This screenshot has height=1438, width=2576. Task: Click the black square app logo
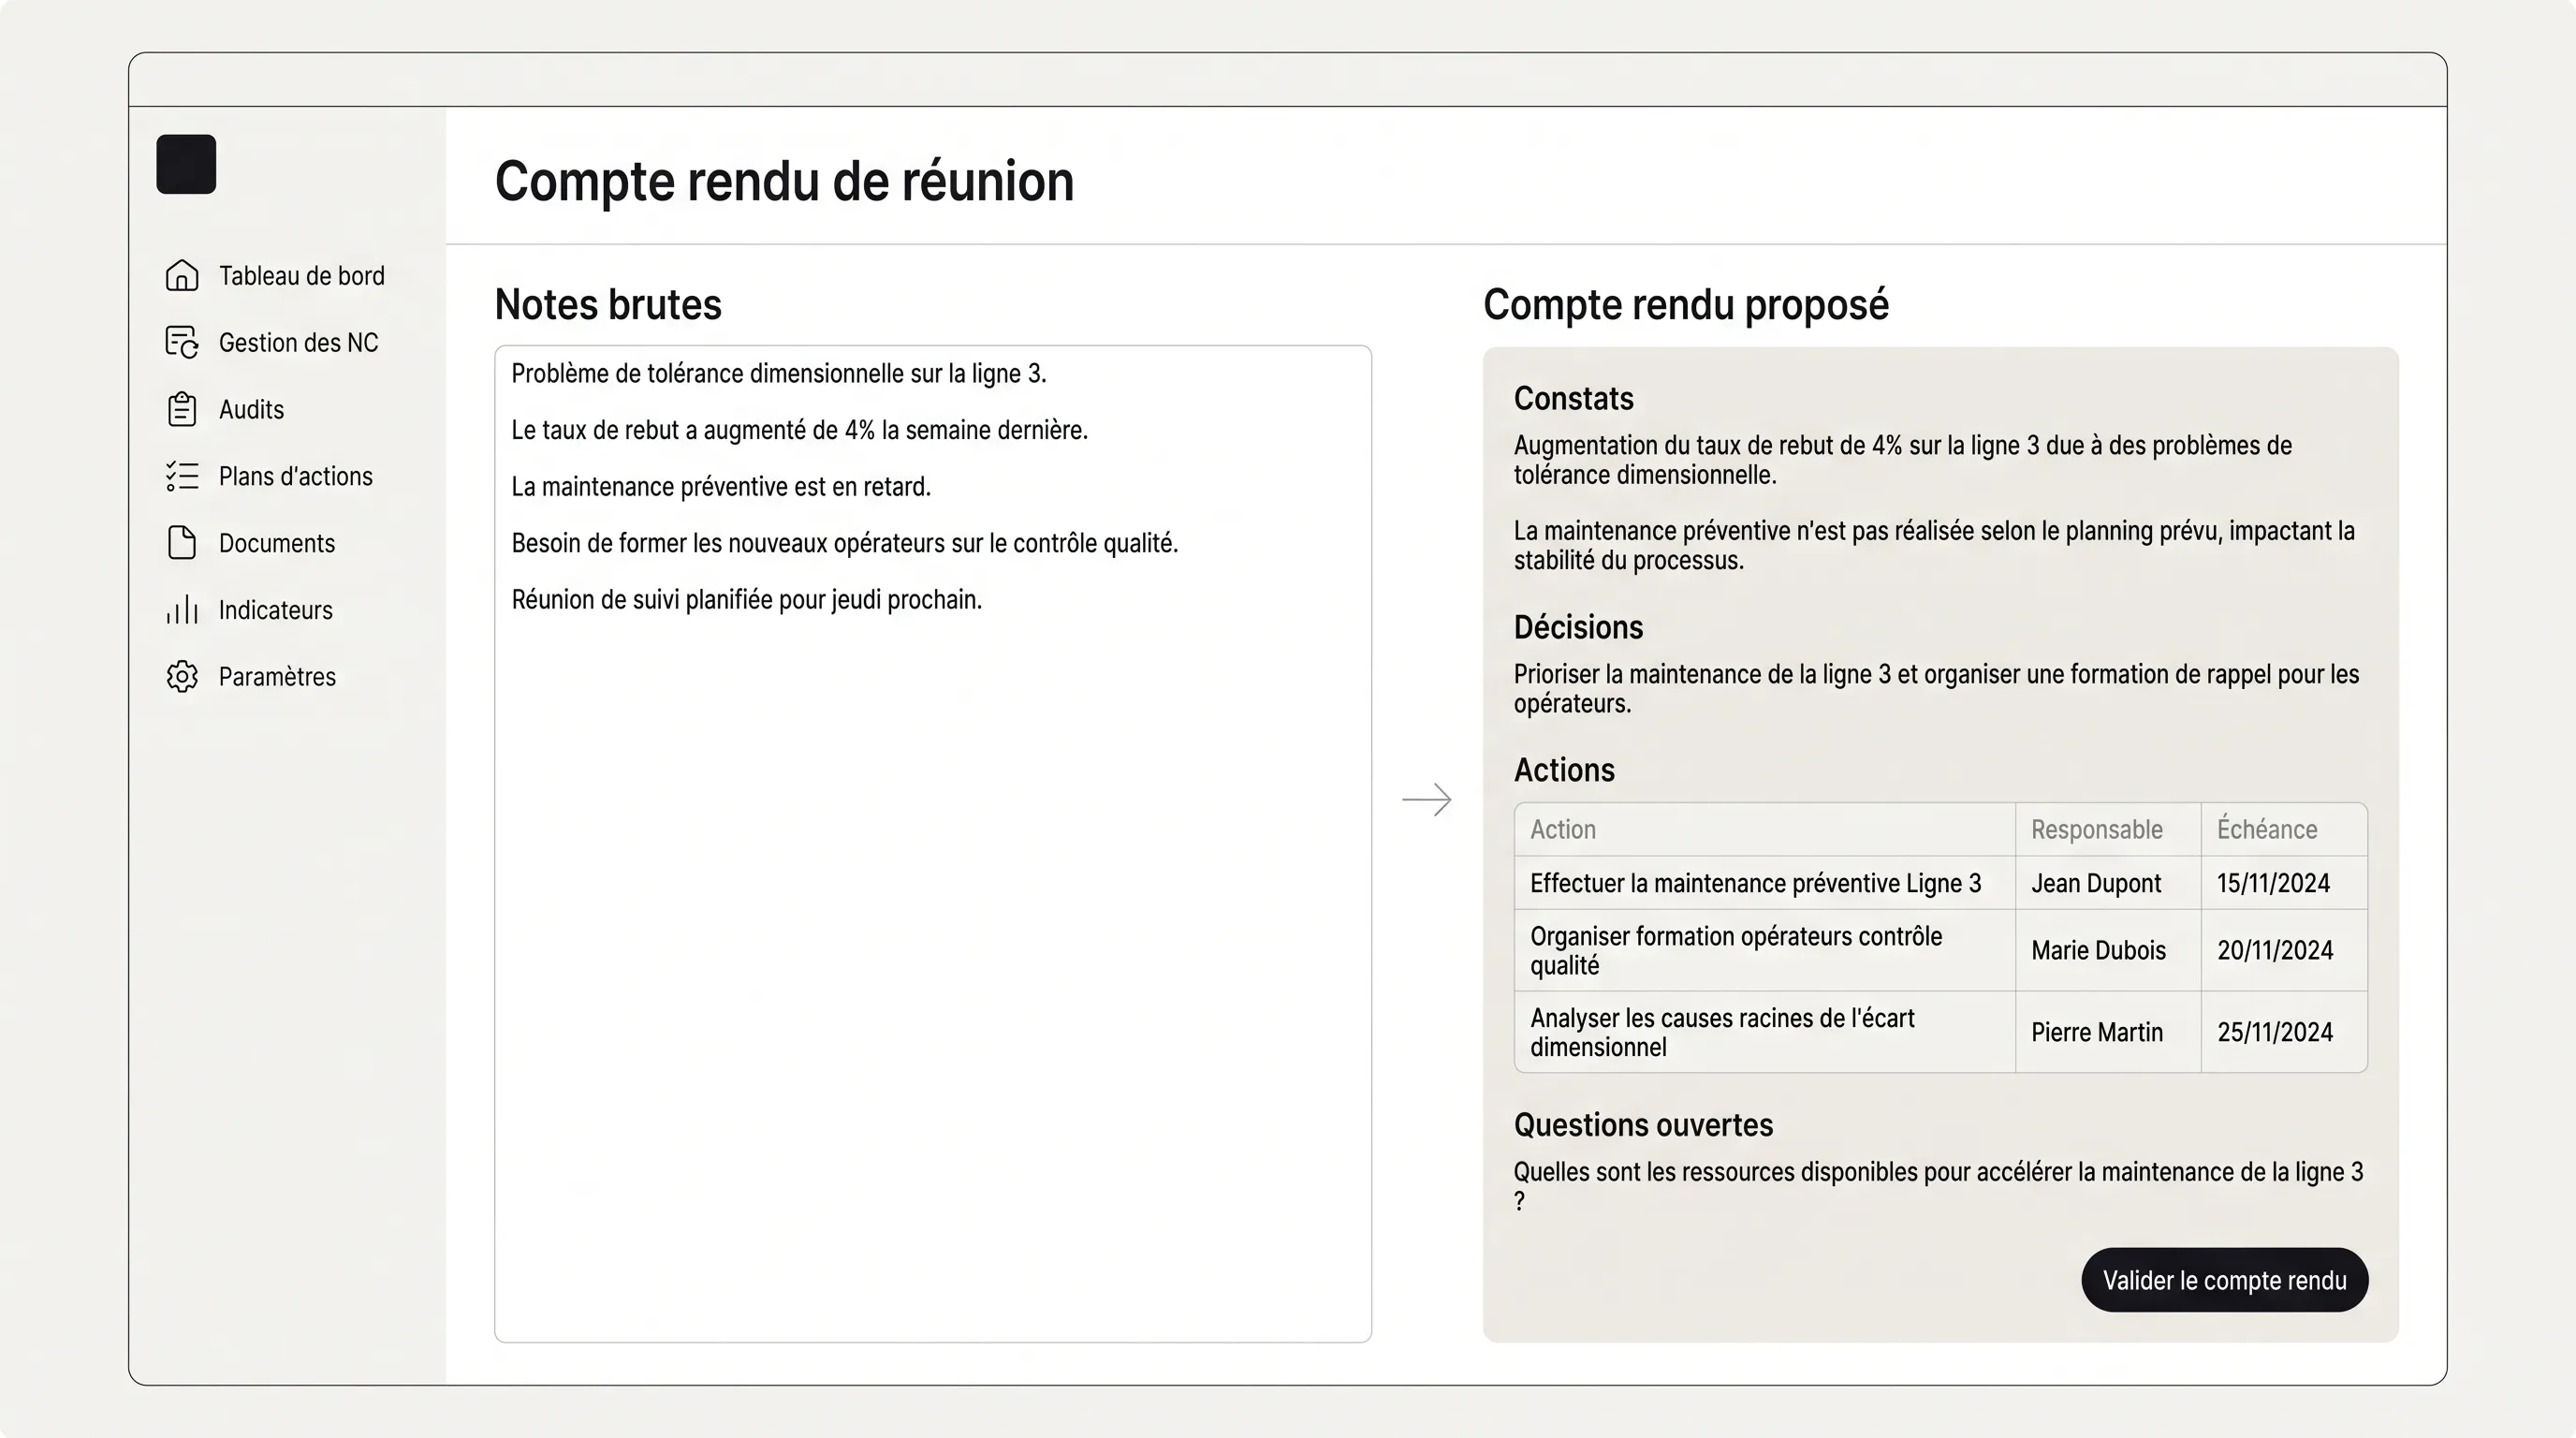(186, 164)
